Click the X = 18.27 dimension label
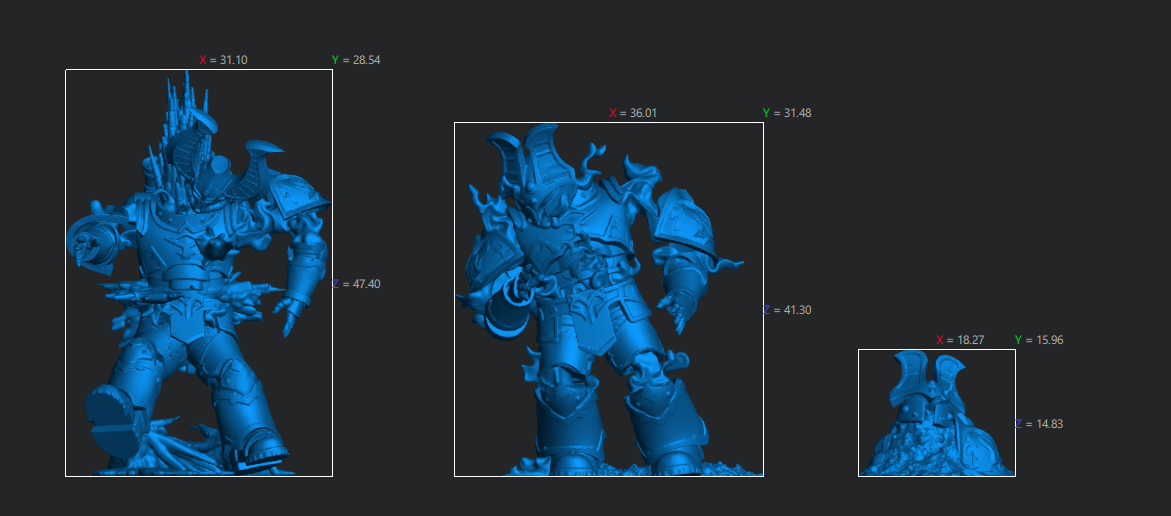The image size is (1171, 516). pos(960,340)
